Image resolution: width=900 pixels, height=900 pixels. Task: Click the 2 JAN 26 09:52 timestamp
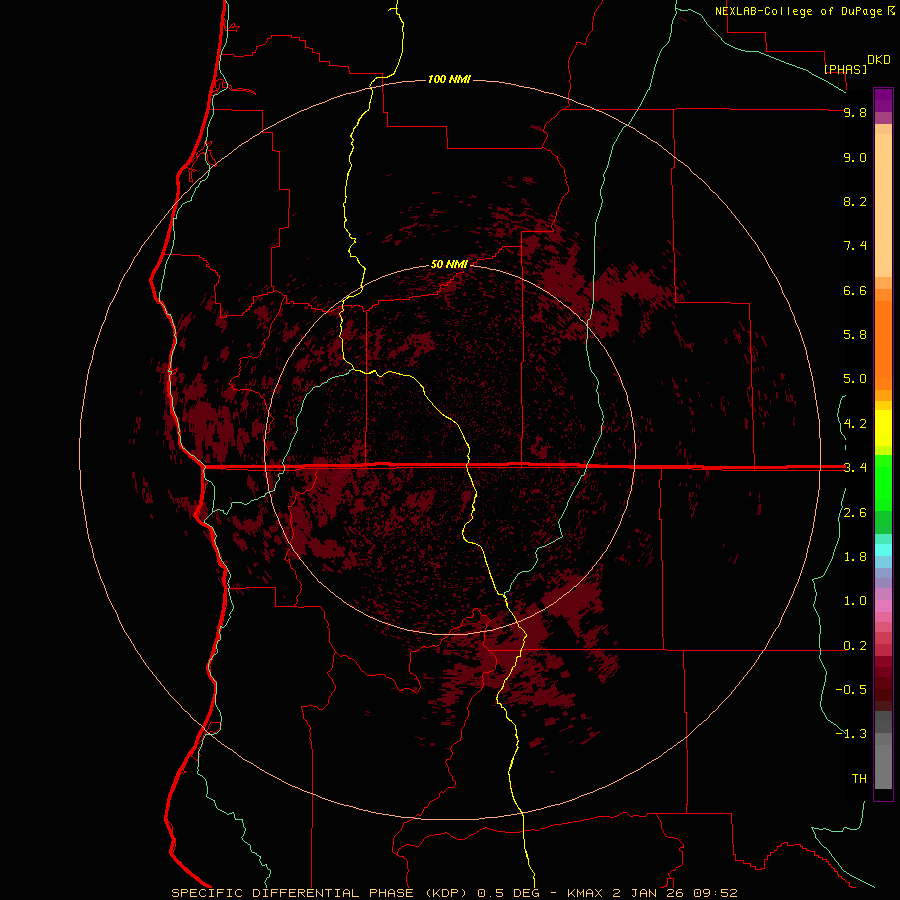pyautogui.click(x=674, y=893)
